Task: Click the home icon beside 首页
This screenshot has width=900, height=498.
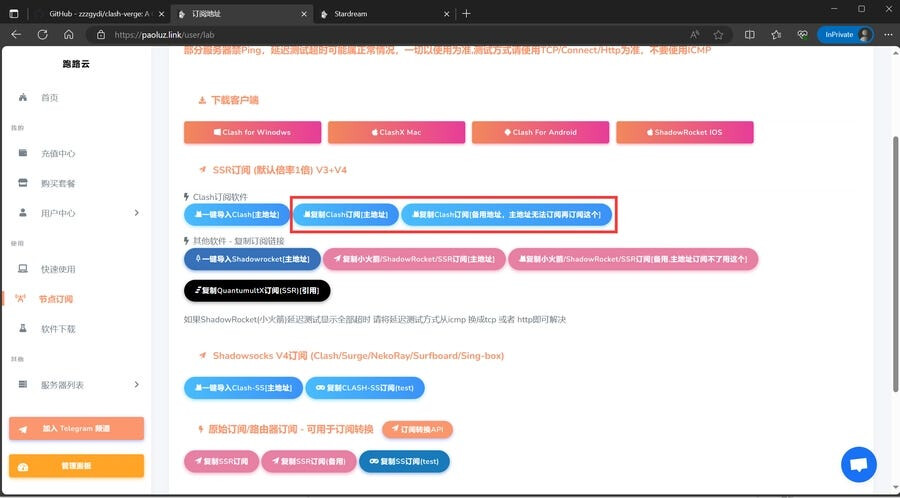Action: point(23,97)
